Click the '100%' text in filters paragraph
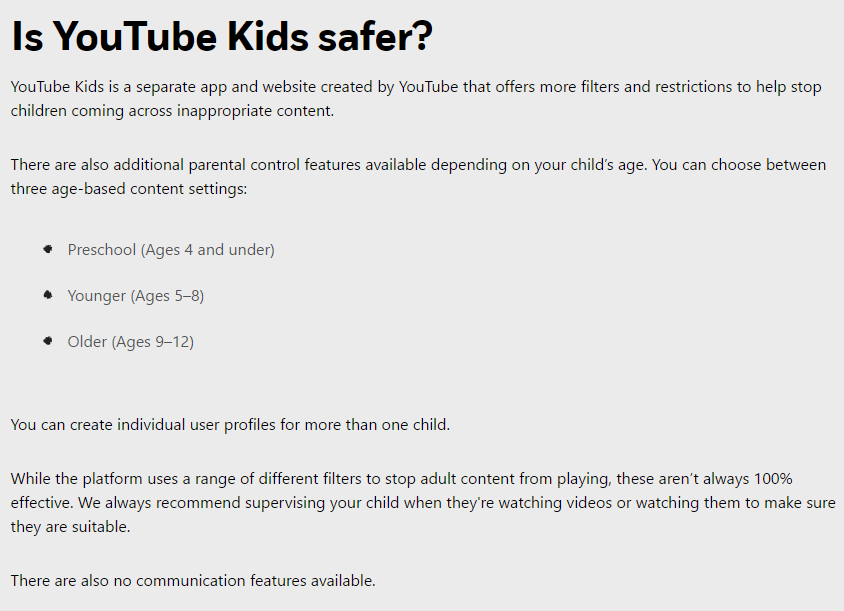 (773, 479)
